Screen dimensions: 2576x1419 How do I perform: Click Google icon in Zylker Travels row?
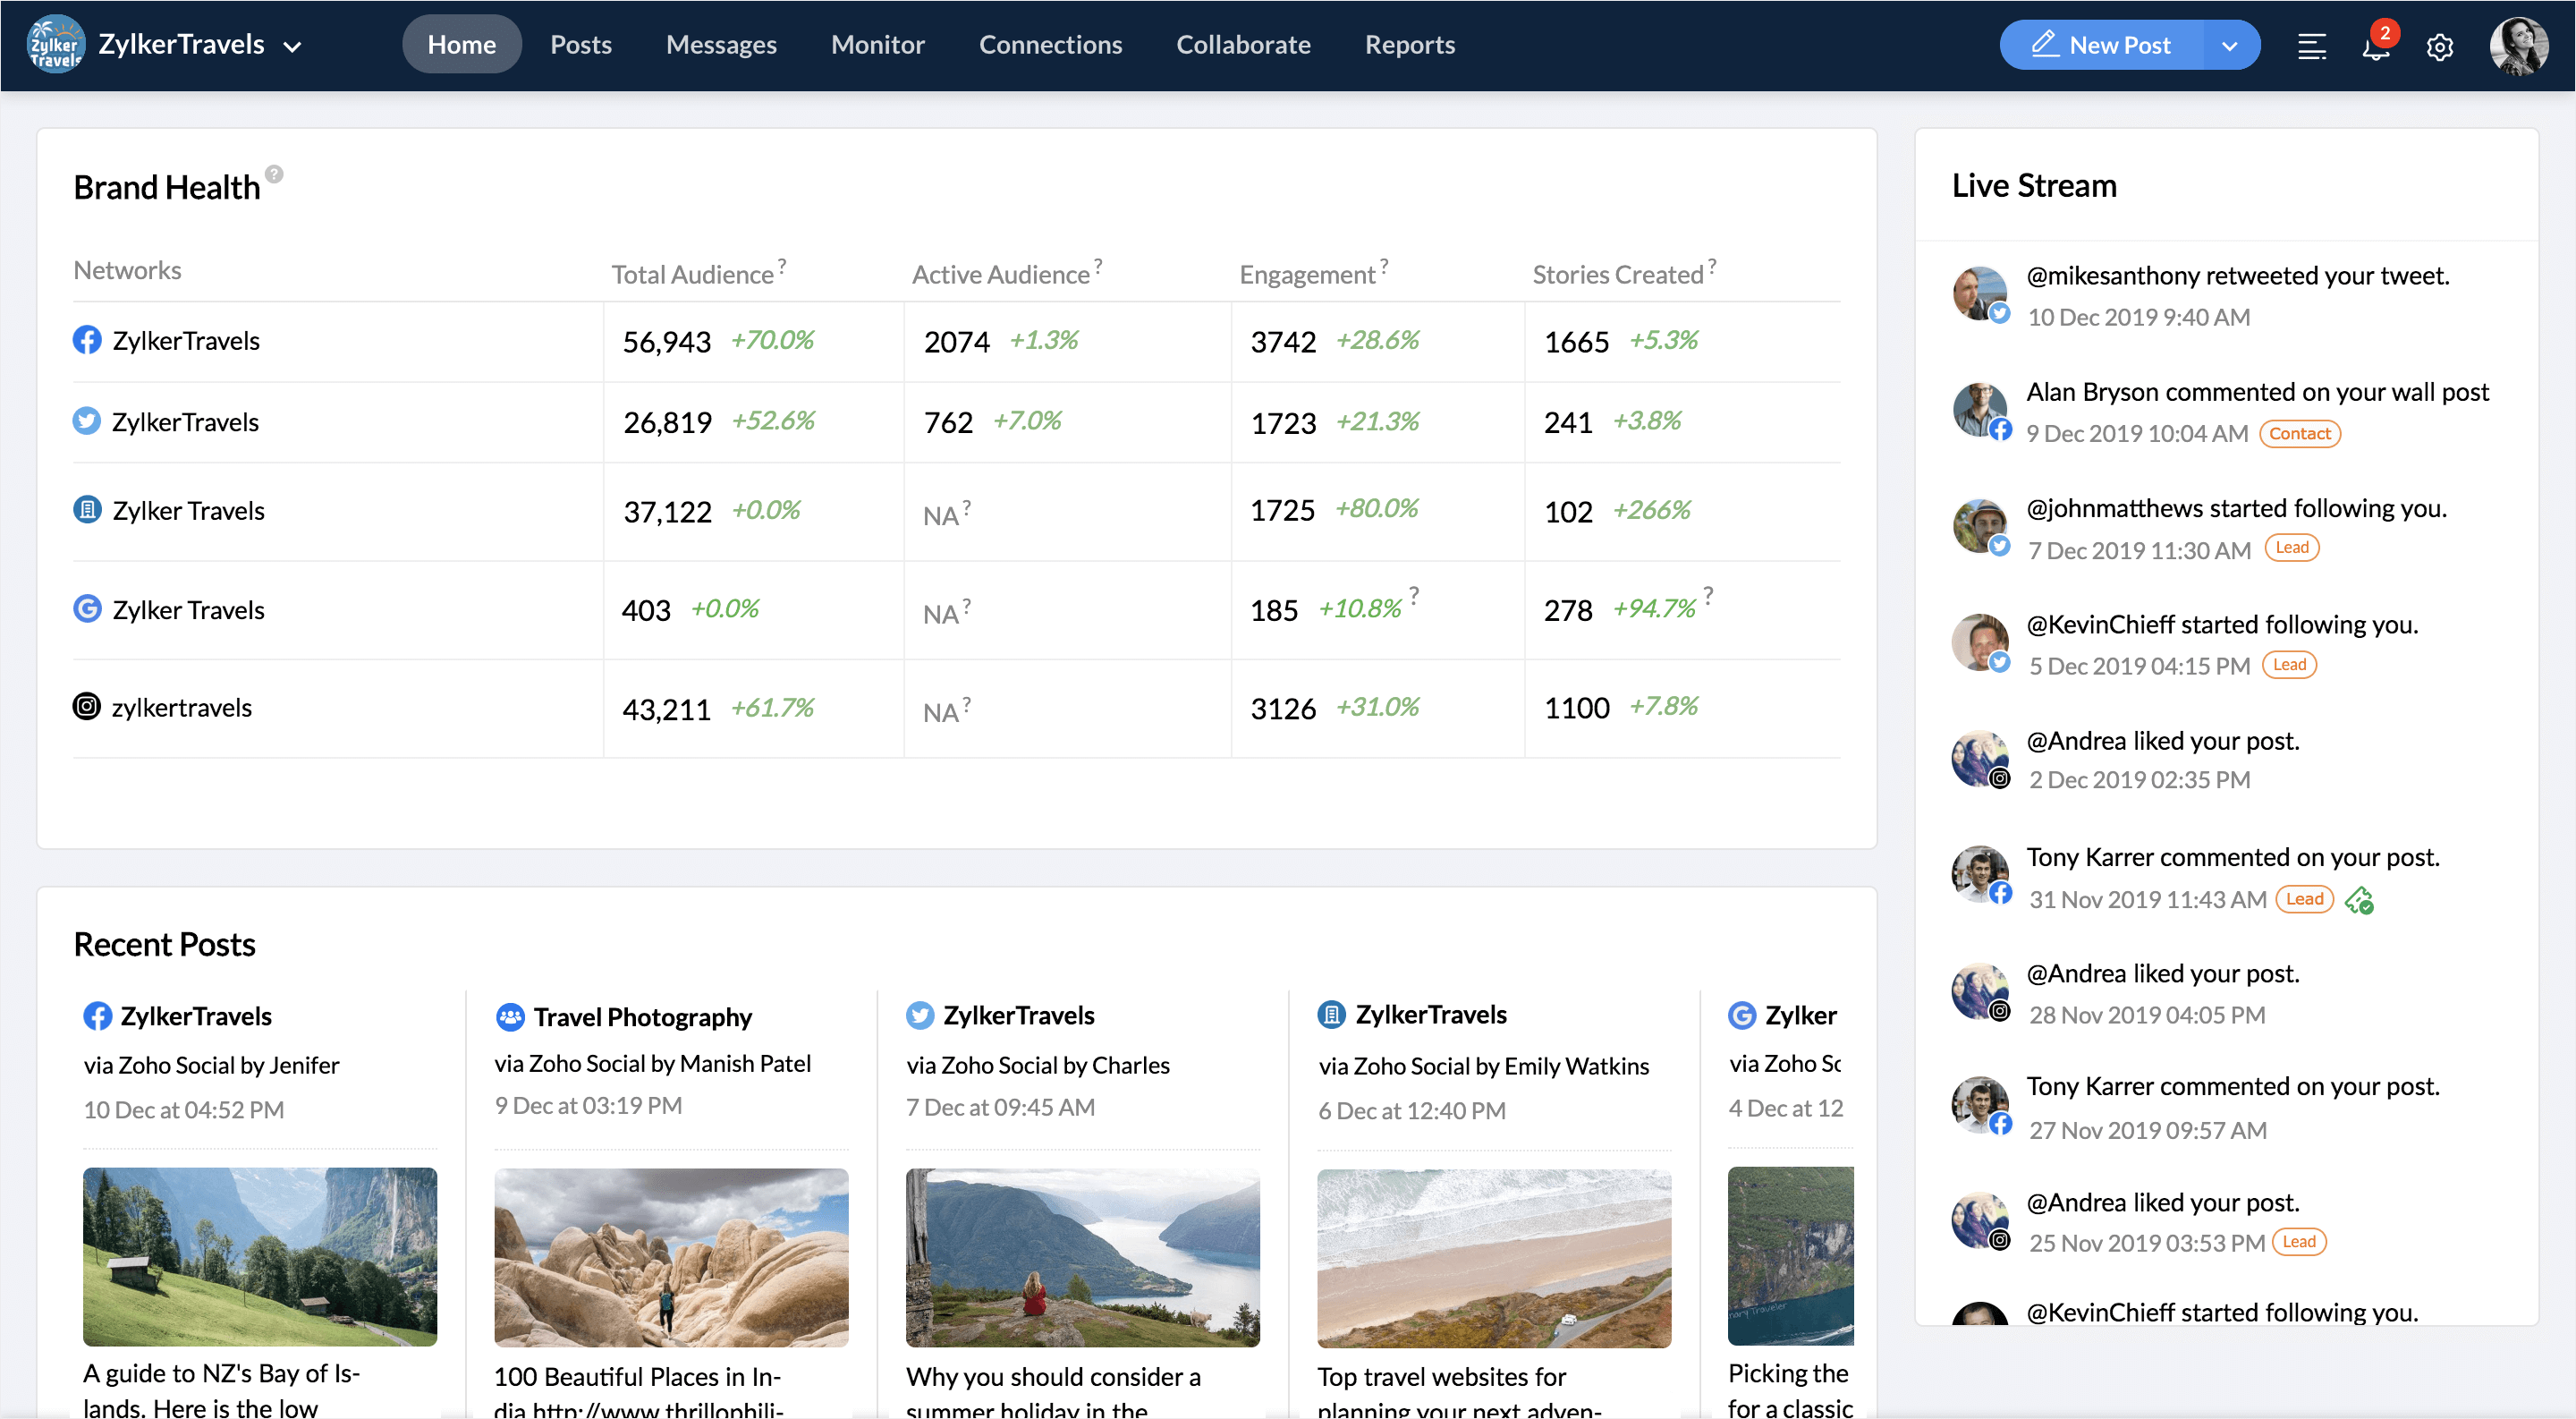click(x=87, y=609)
